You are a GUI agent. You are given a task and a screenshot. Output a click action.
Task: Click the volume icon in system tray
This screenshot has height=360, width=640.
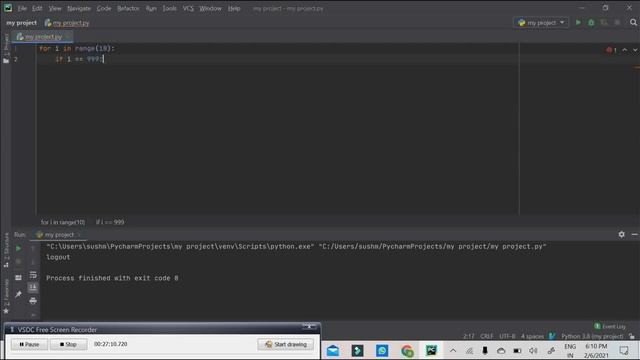(x=533, y=351)
